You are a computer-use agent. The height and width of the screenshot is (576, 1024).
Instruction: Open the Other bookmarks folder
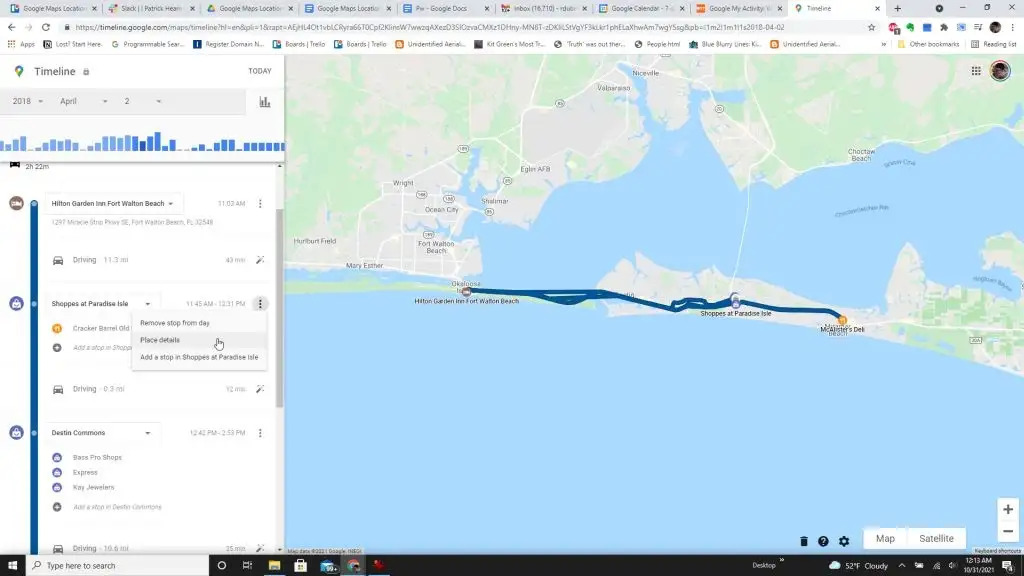click(x=928, y=44)
